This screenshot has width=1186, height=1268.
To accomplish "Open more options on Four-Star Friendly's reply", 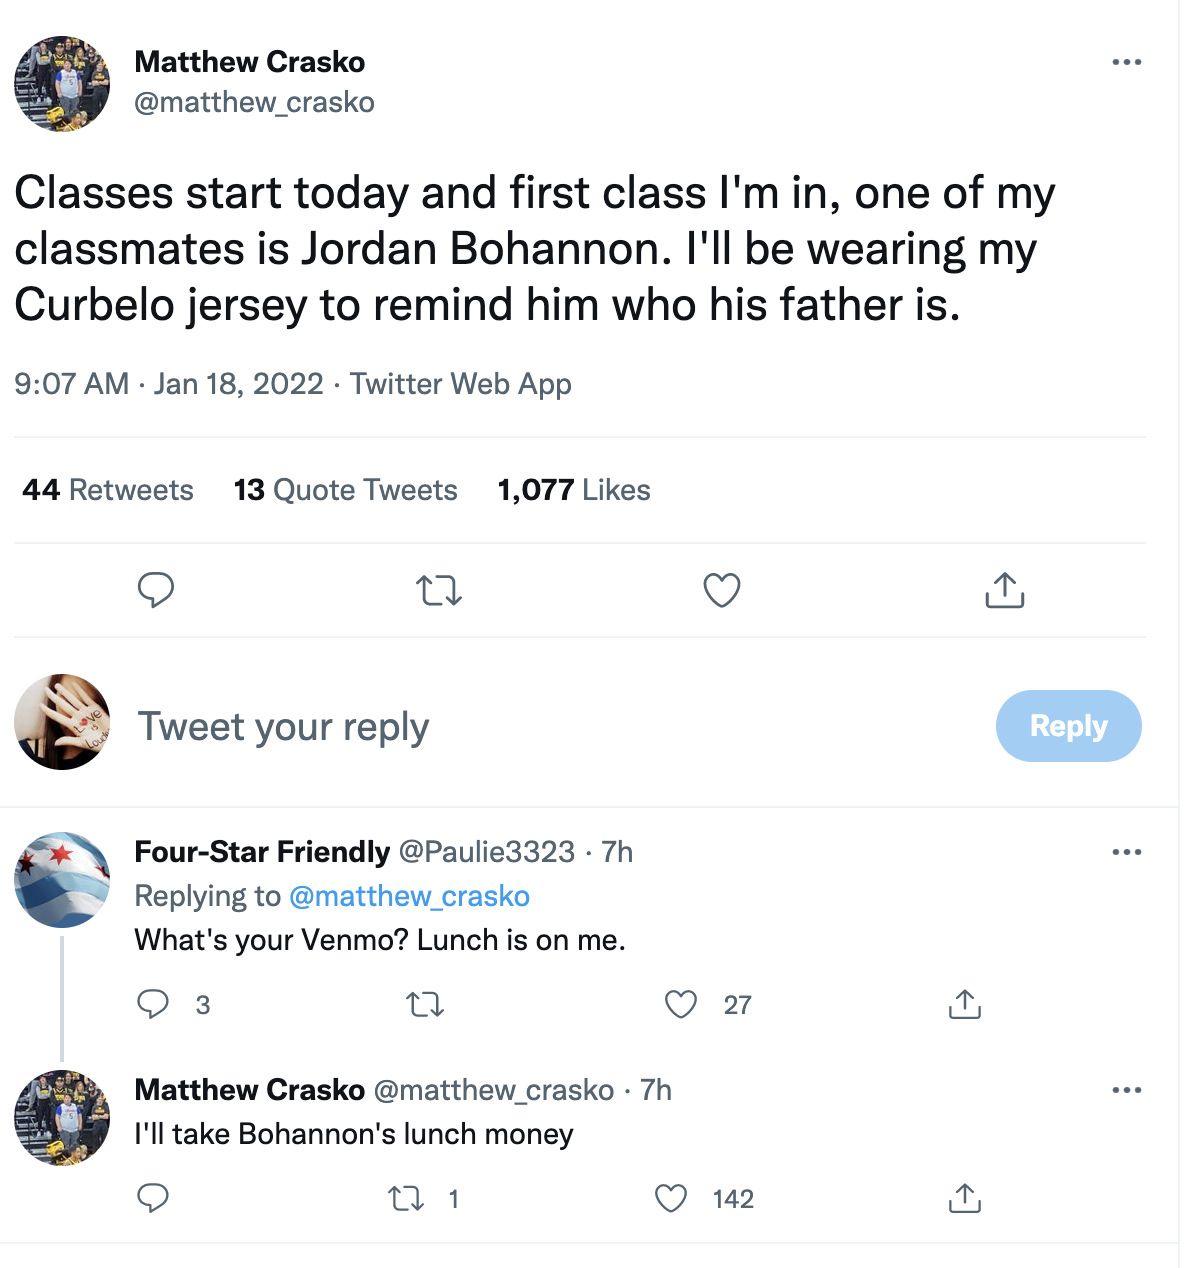I will [x=1127, y=851].
